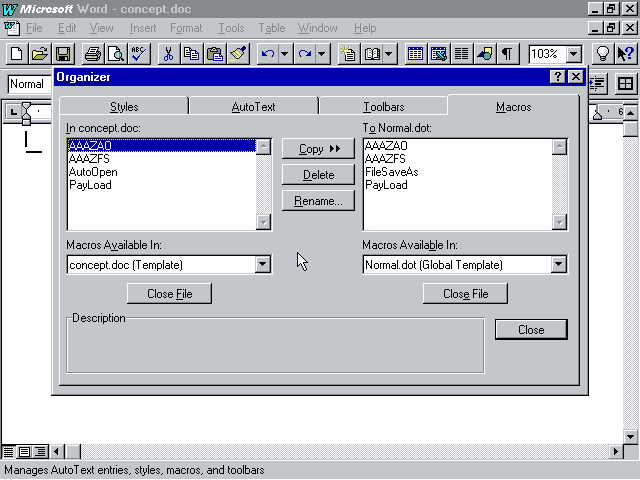Click the Insert Address book icon
The image size is (640, 480).
point(372,53)
